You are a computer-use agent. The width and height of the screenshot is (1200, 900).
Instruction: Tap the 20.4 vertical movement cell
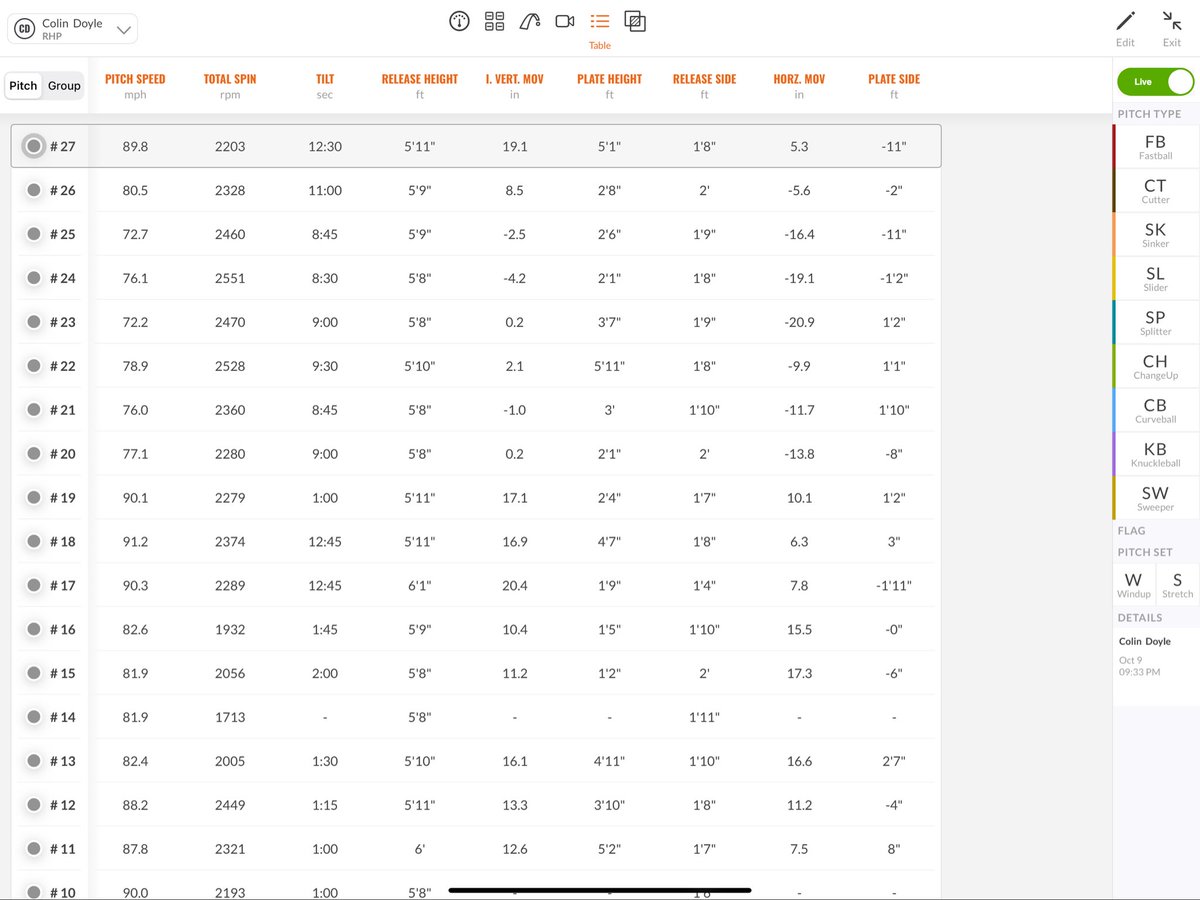coord(515,585)
